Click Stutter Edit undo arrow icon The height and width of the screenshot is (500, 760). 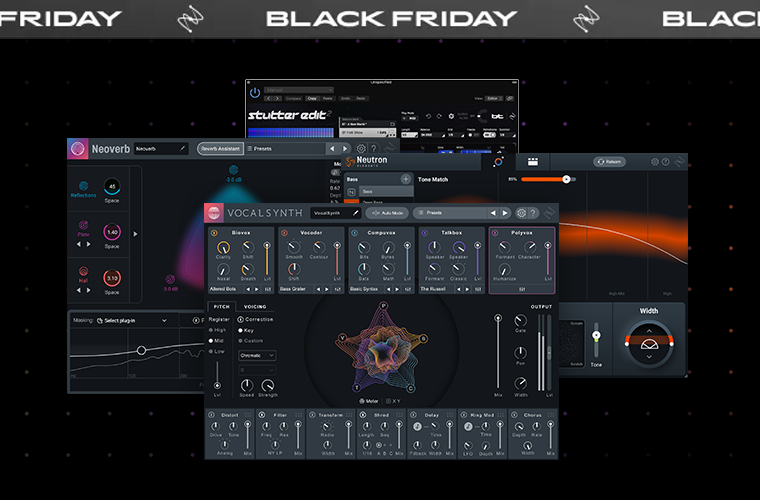coord(428,116)
